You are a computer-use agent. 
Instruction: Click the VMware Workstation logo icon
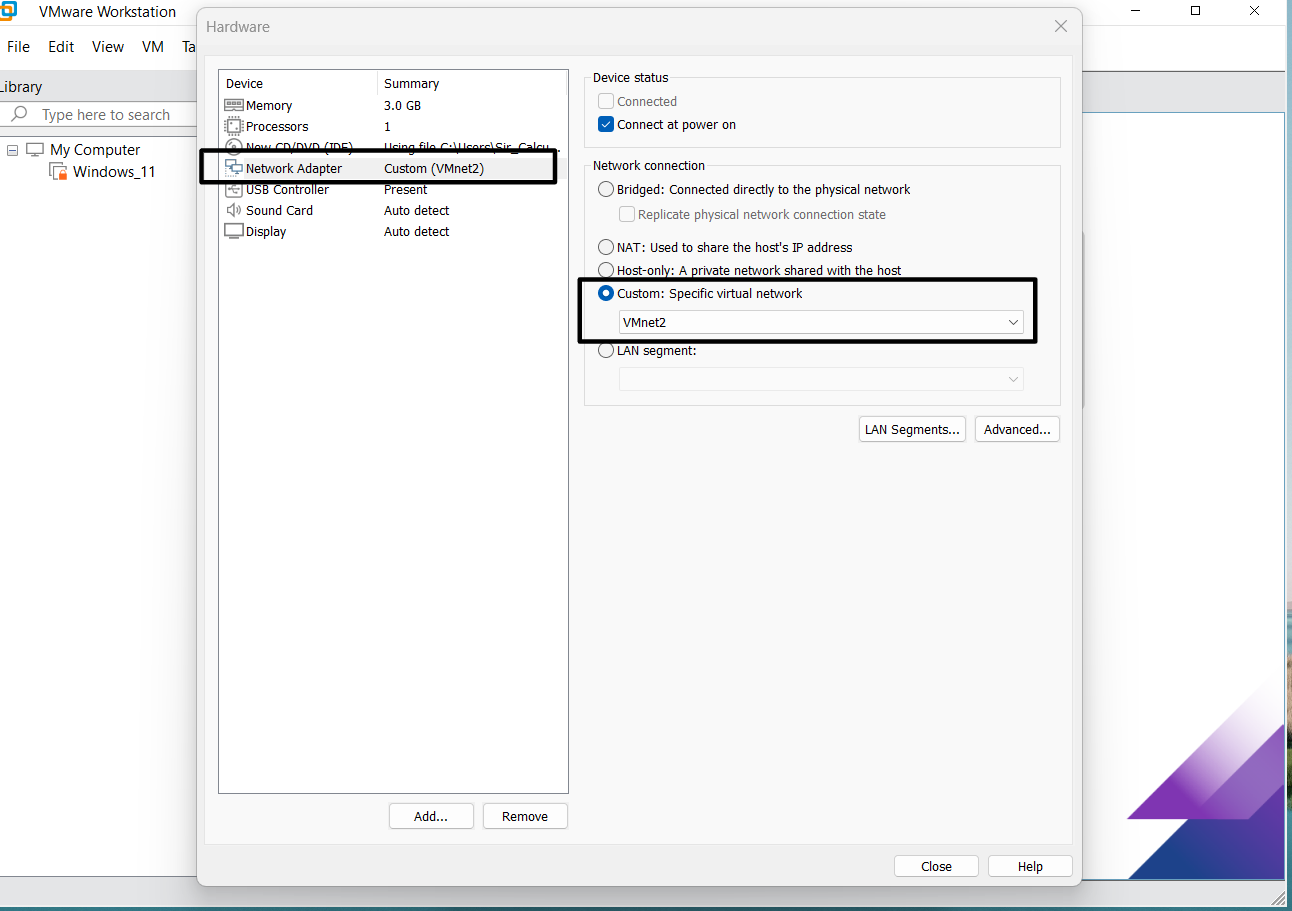pyautogui.click(x=7, y=11)
